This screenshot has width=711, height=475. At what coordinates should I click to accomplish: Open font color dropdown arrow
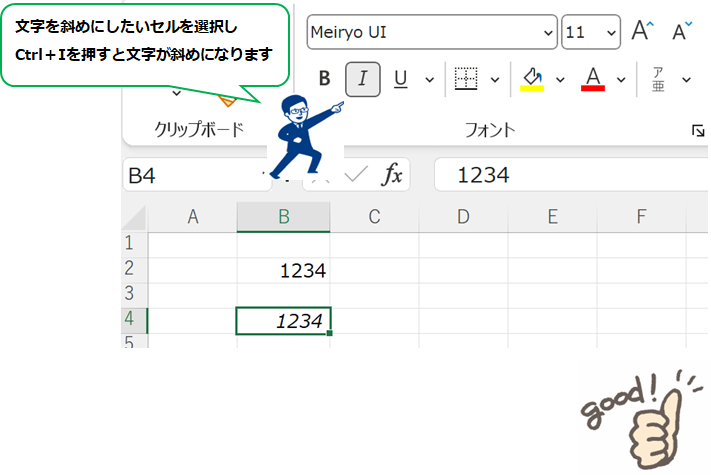[x=621, y=79]
